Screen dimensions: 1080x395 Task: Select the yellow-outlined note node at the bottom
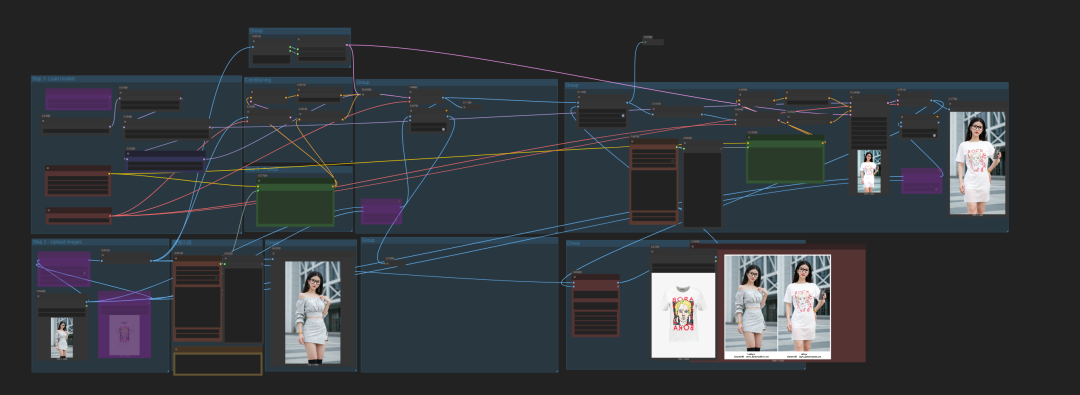click(218, 363)
